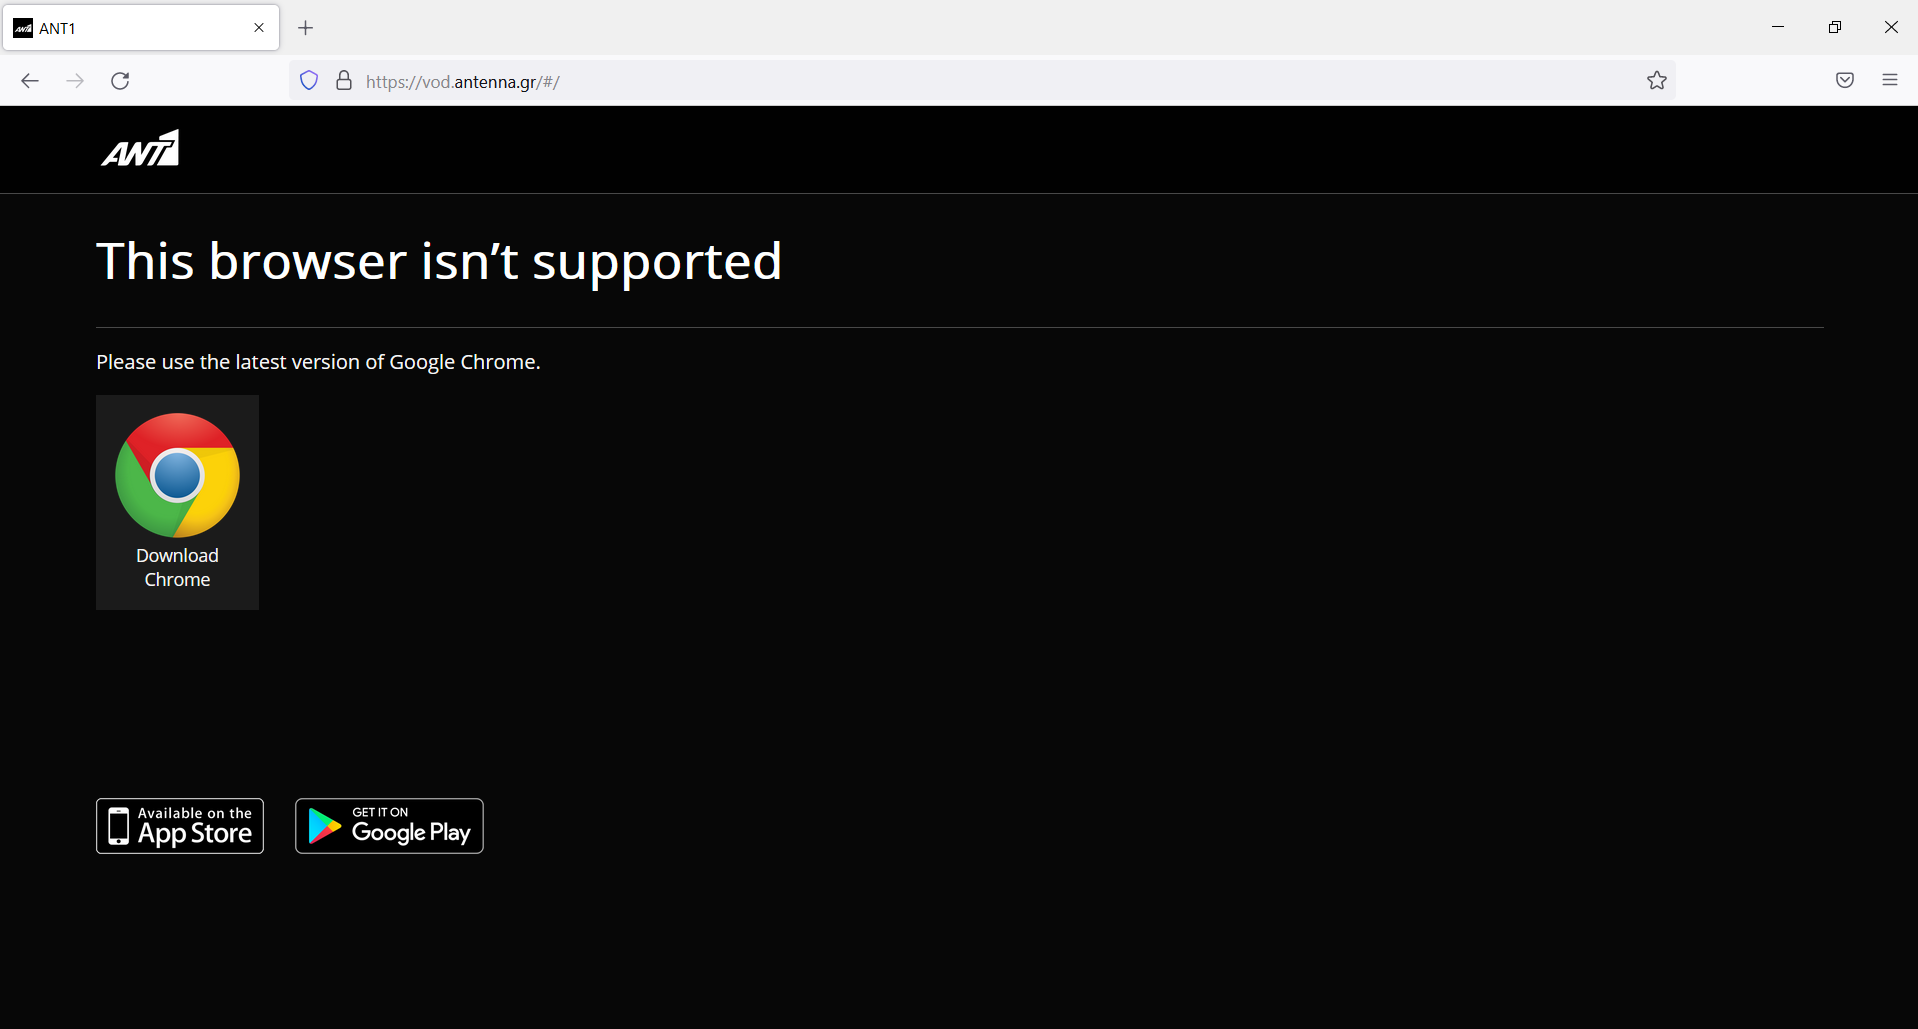Click the shield tracking protection icon
1918x1029 pixels.
point(308,80)
